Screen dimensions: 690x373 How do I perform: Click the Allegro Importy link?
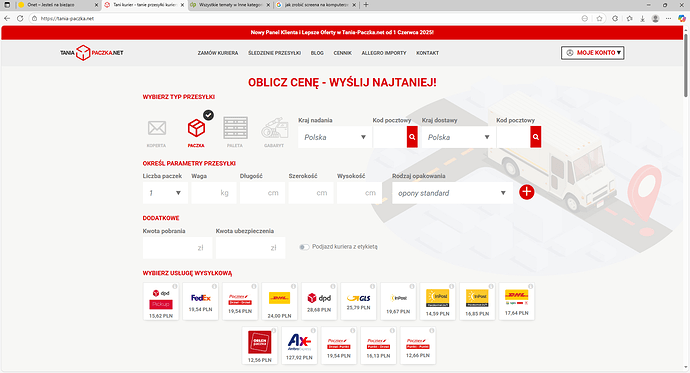click(384, 53)
